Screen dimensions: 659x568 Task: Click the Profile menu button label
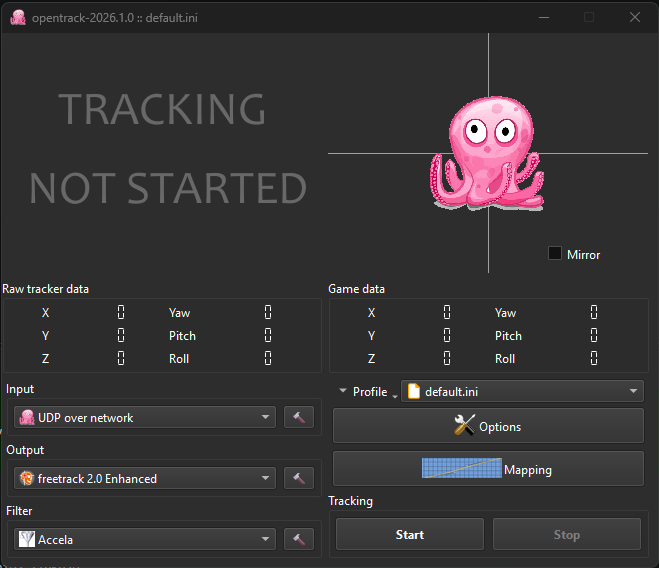370,392
